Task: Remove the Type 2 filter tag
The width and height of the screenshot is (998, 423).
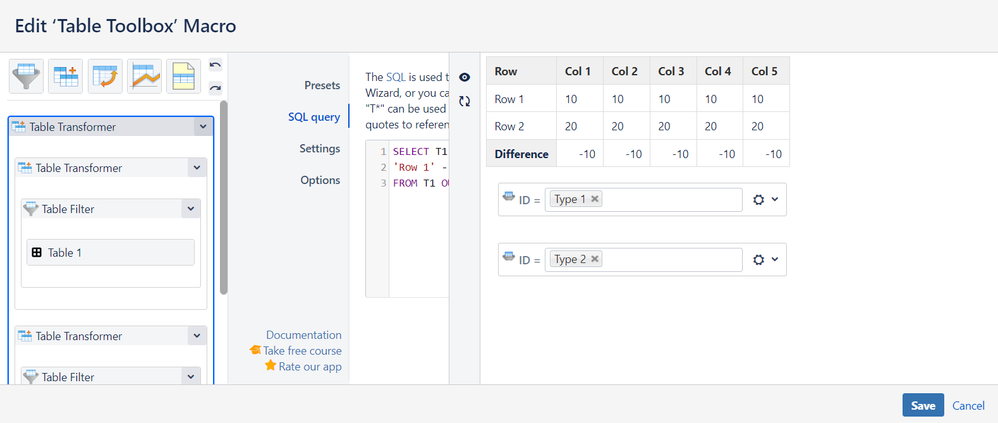Action: pyautogui.click(x=595, y=259)
